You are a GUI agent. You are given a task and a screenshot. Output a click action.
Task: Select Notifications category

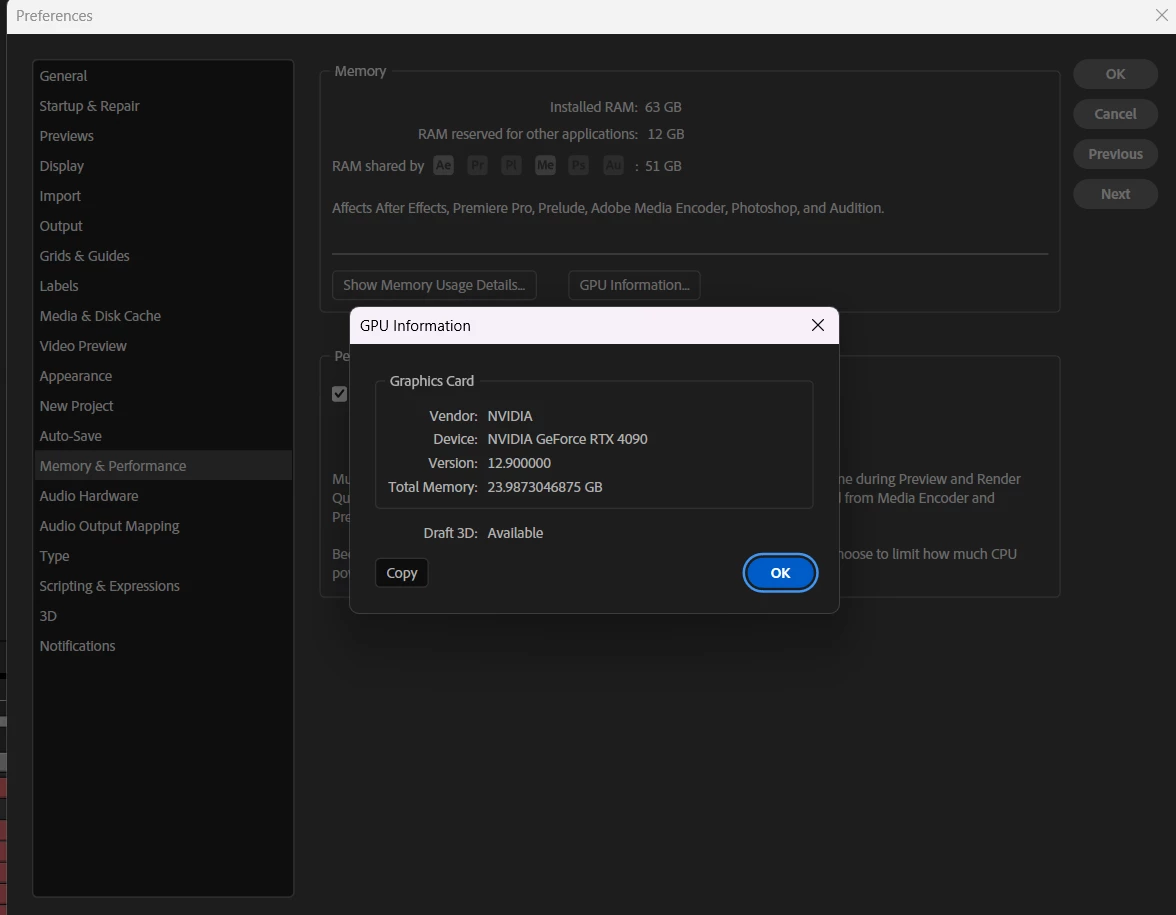tap(163, 646)
